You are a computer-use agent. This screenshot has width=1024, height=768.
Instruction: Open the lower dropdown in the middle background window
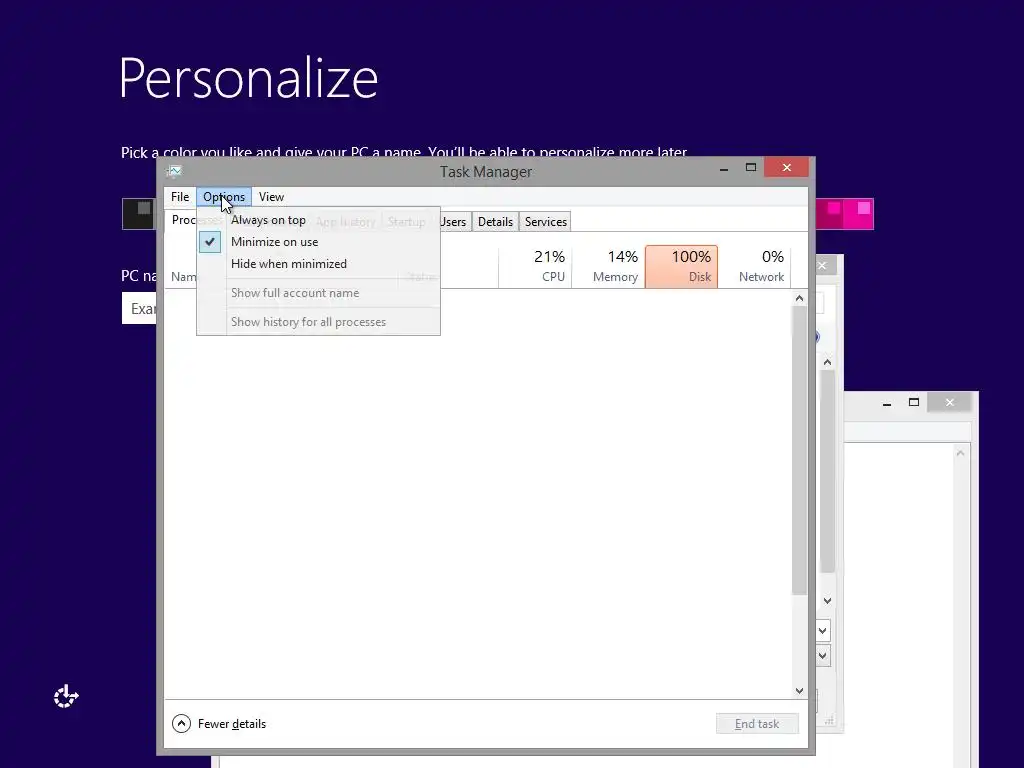click(x=823, y=655)
